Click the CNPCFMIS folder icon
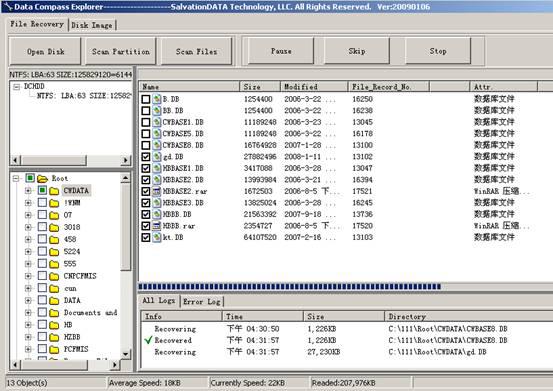The height and width of the screenshot is (391, 553). (x=54, y=276)
